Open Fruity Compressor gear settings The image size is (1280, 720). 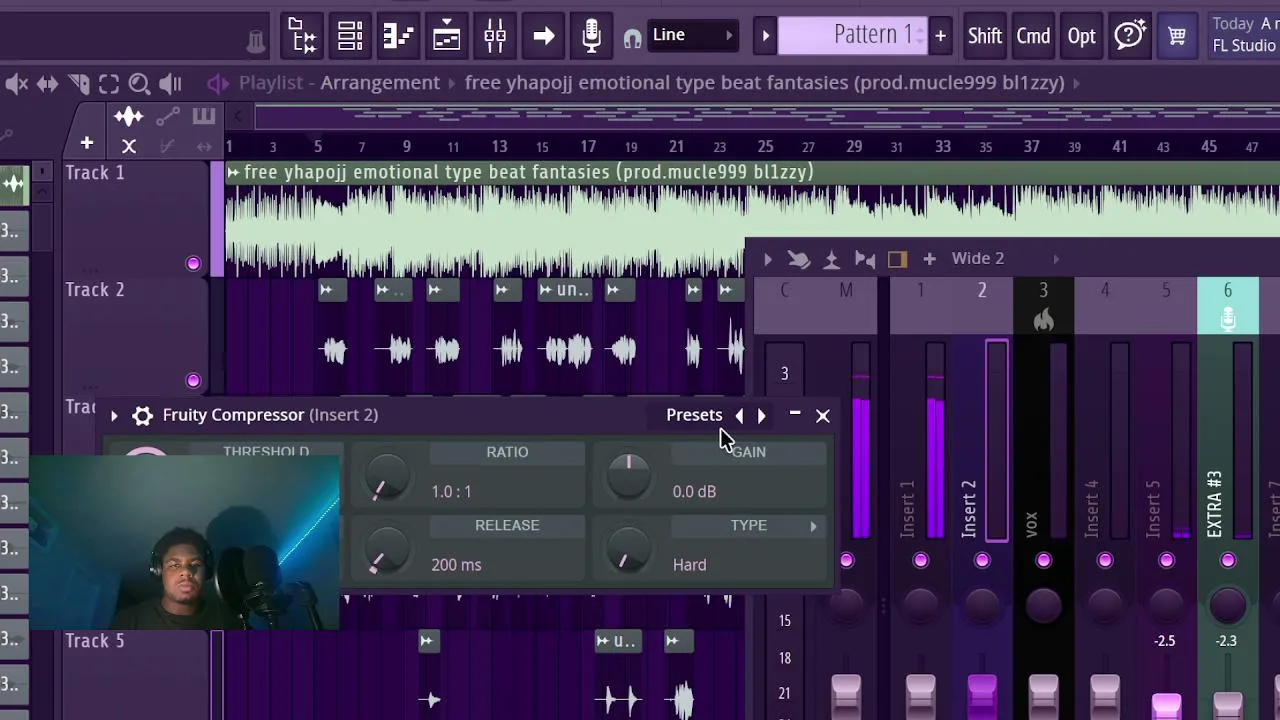click(x=143, y=416)
